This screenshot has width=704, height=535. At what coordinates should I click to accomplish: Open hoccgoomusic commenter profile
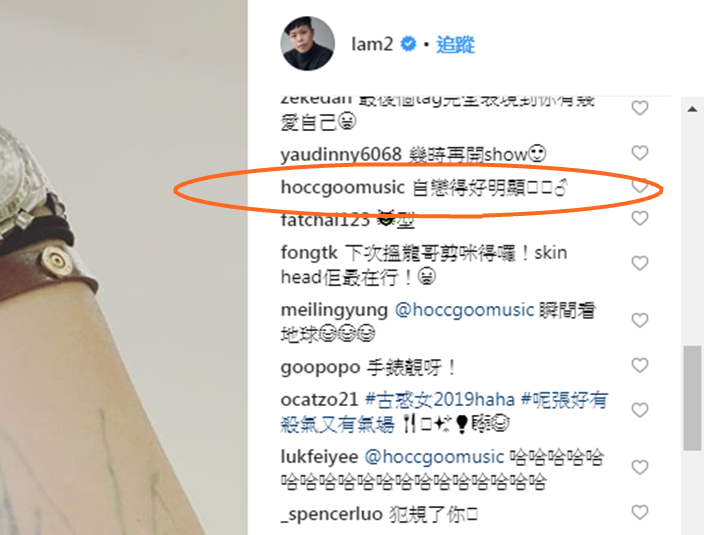[x=343, y=187]
